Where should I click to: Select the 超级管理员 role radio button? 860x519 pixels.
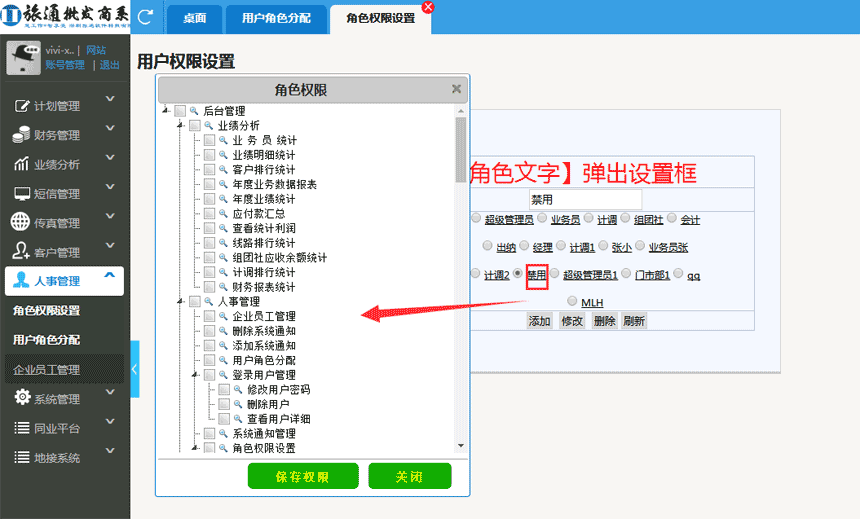coord(476,218)
